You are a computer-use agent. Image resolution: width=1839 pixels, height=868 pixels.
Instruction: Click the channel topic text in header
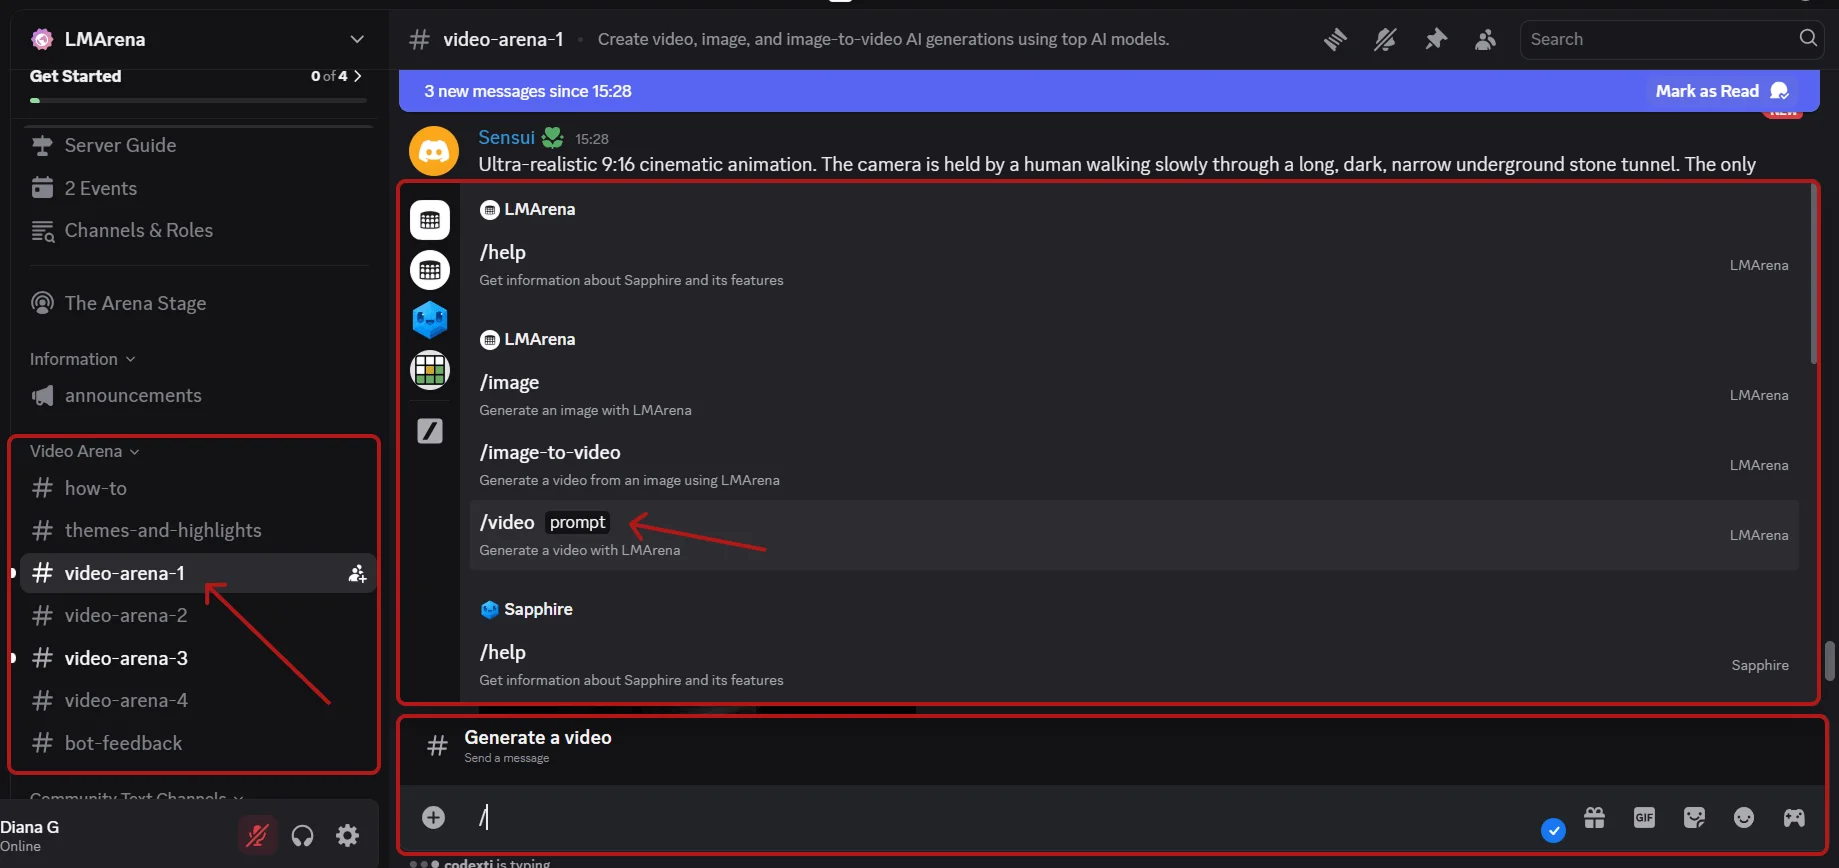pos(883,39)
